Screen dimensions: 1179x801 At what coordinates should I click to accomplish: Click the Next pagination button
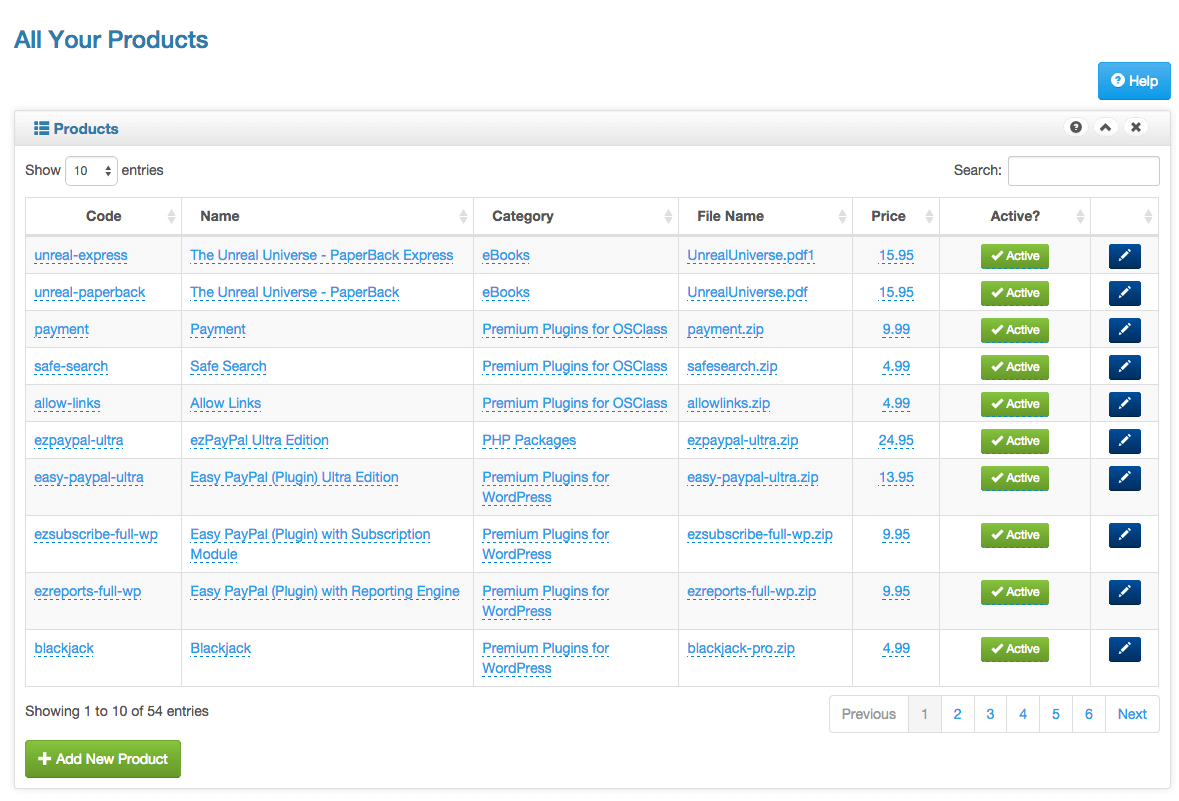pyautogui.click(x=1132, y=714)
